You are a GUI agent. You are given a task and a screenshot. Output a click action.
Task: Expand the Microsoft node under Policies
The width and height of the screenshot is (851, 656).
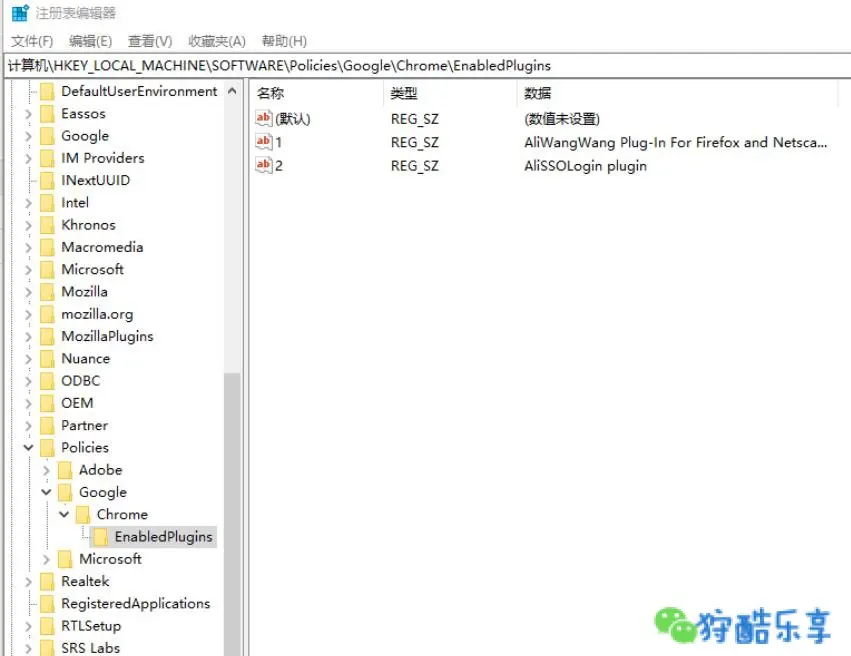pos(46,559)
